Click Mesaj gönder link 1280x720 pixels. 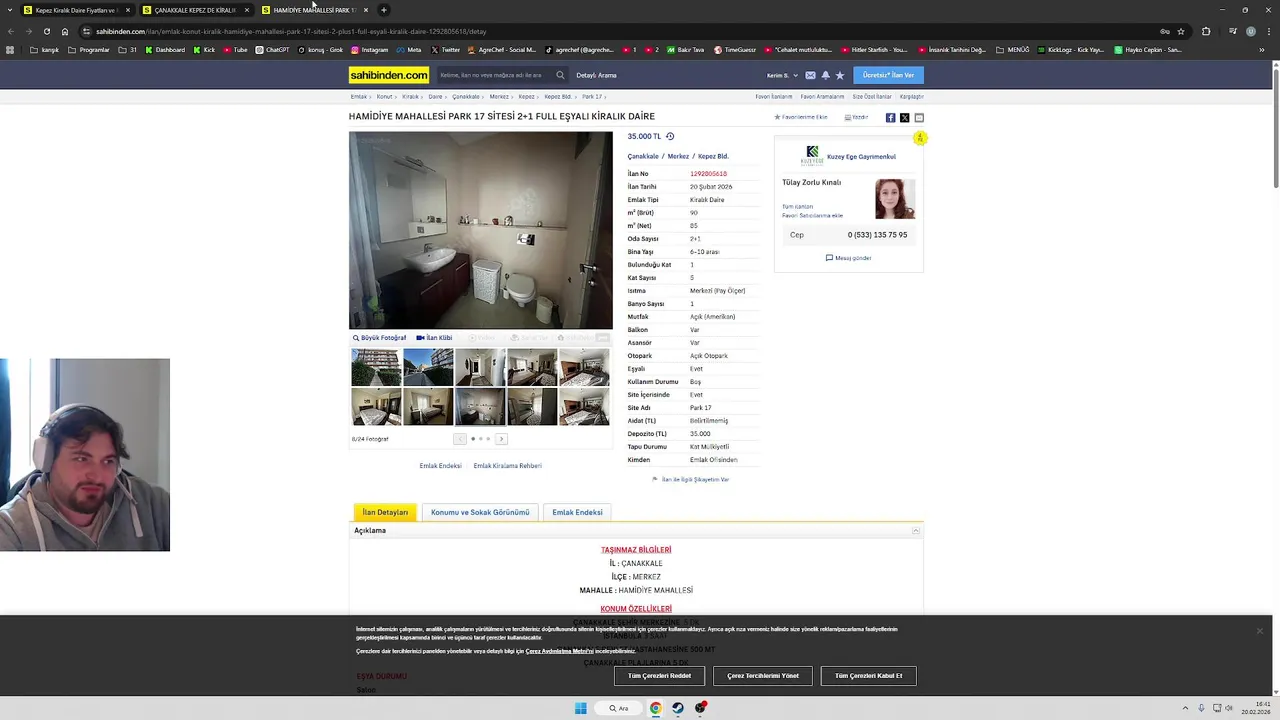[x=849, y=258]
